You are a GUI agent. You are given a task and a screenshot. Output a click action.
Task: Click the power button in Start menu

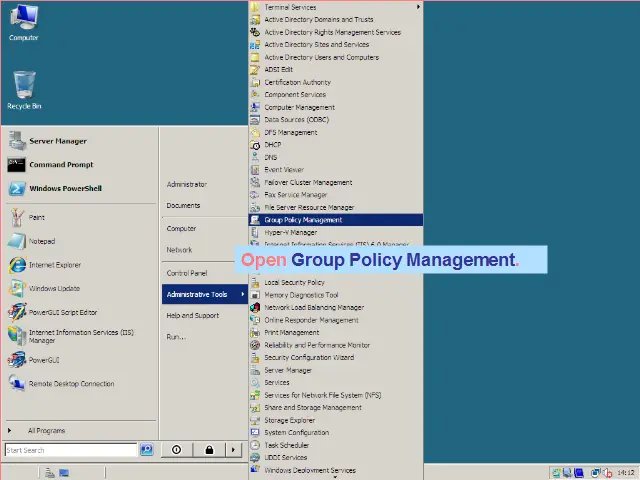[176, 450]
